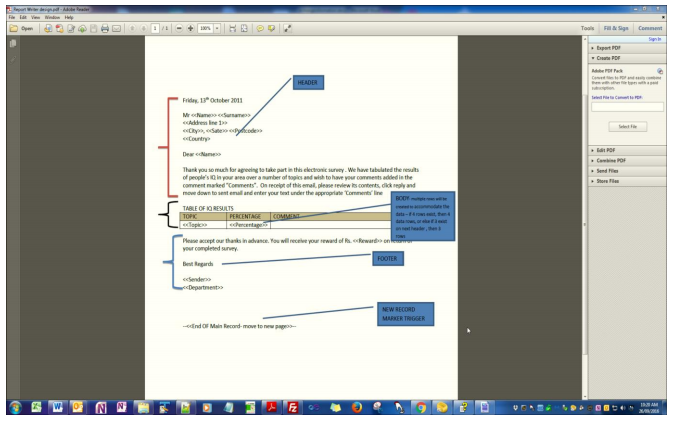Click the Open folder icon in toolbar
The height and width of the screenshot is (421, 676).
pyautogui.click(x=20, y=29)
